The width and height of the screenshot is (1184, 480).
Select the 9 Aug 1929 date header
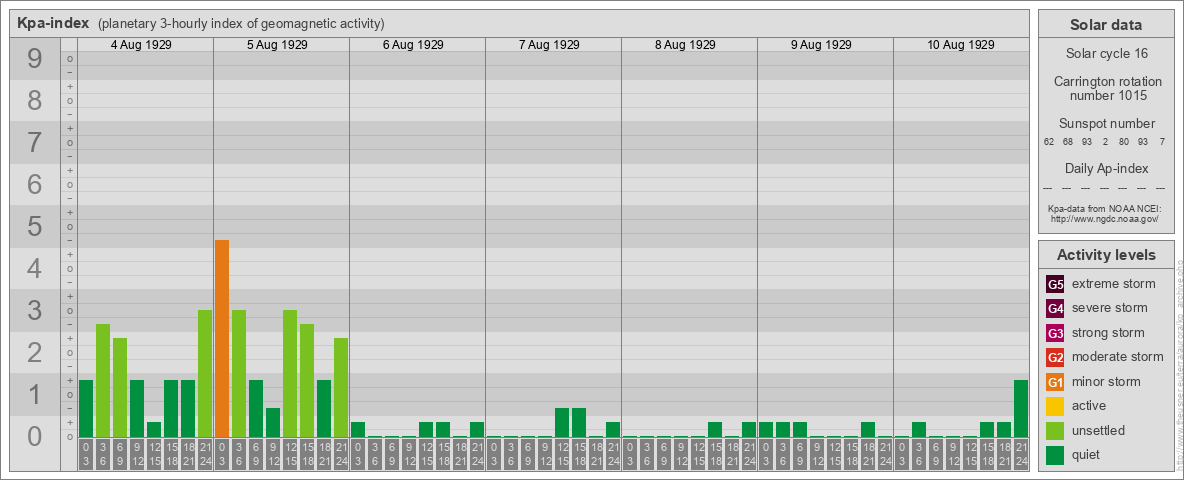point(821,45)
